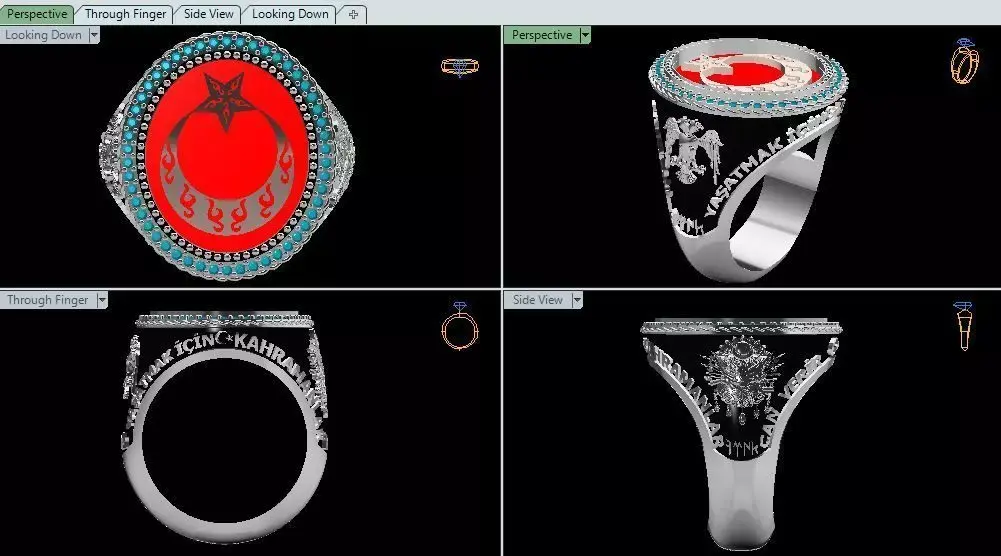Switch to the Perspective tab
Screen dimensions: 1001x556
coord(37,13)
